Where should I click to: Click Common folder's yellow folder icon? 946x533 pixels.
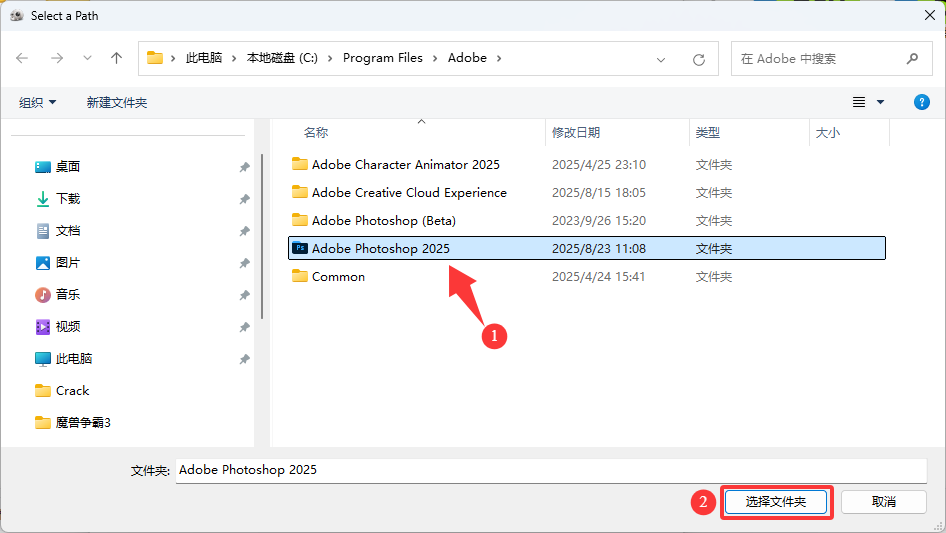click(x=300, y=276)
